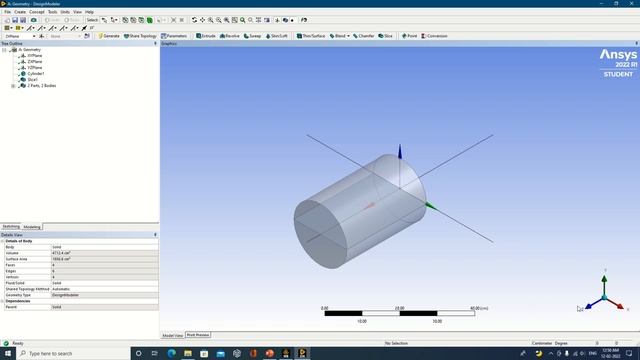Click the Point tool

[409, 36]
